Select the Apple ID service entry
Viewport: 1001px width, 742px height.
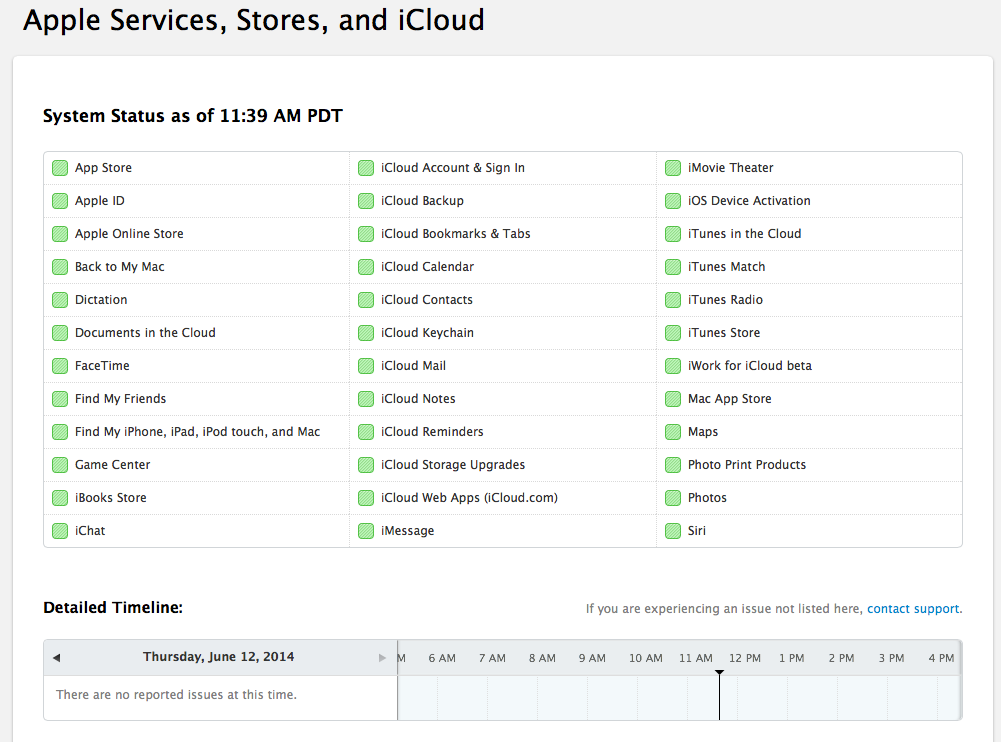pos(100,201)
